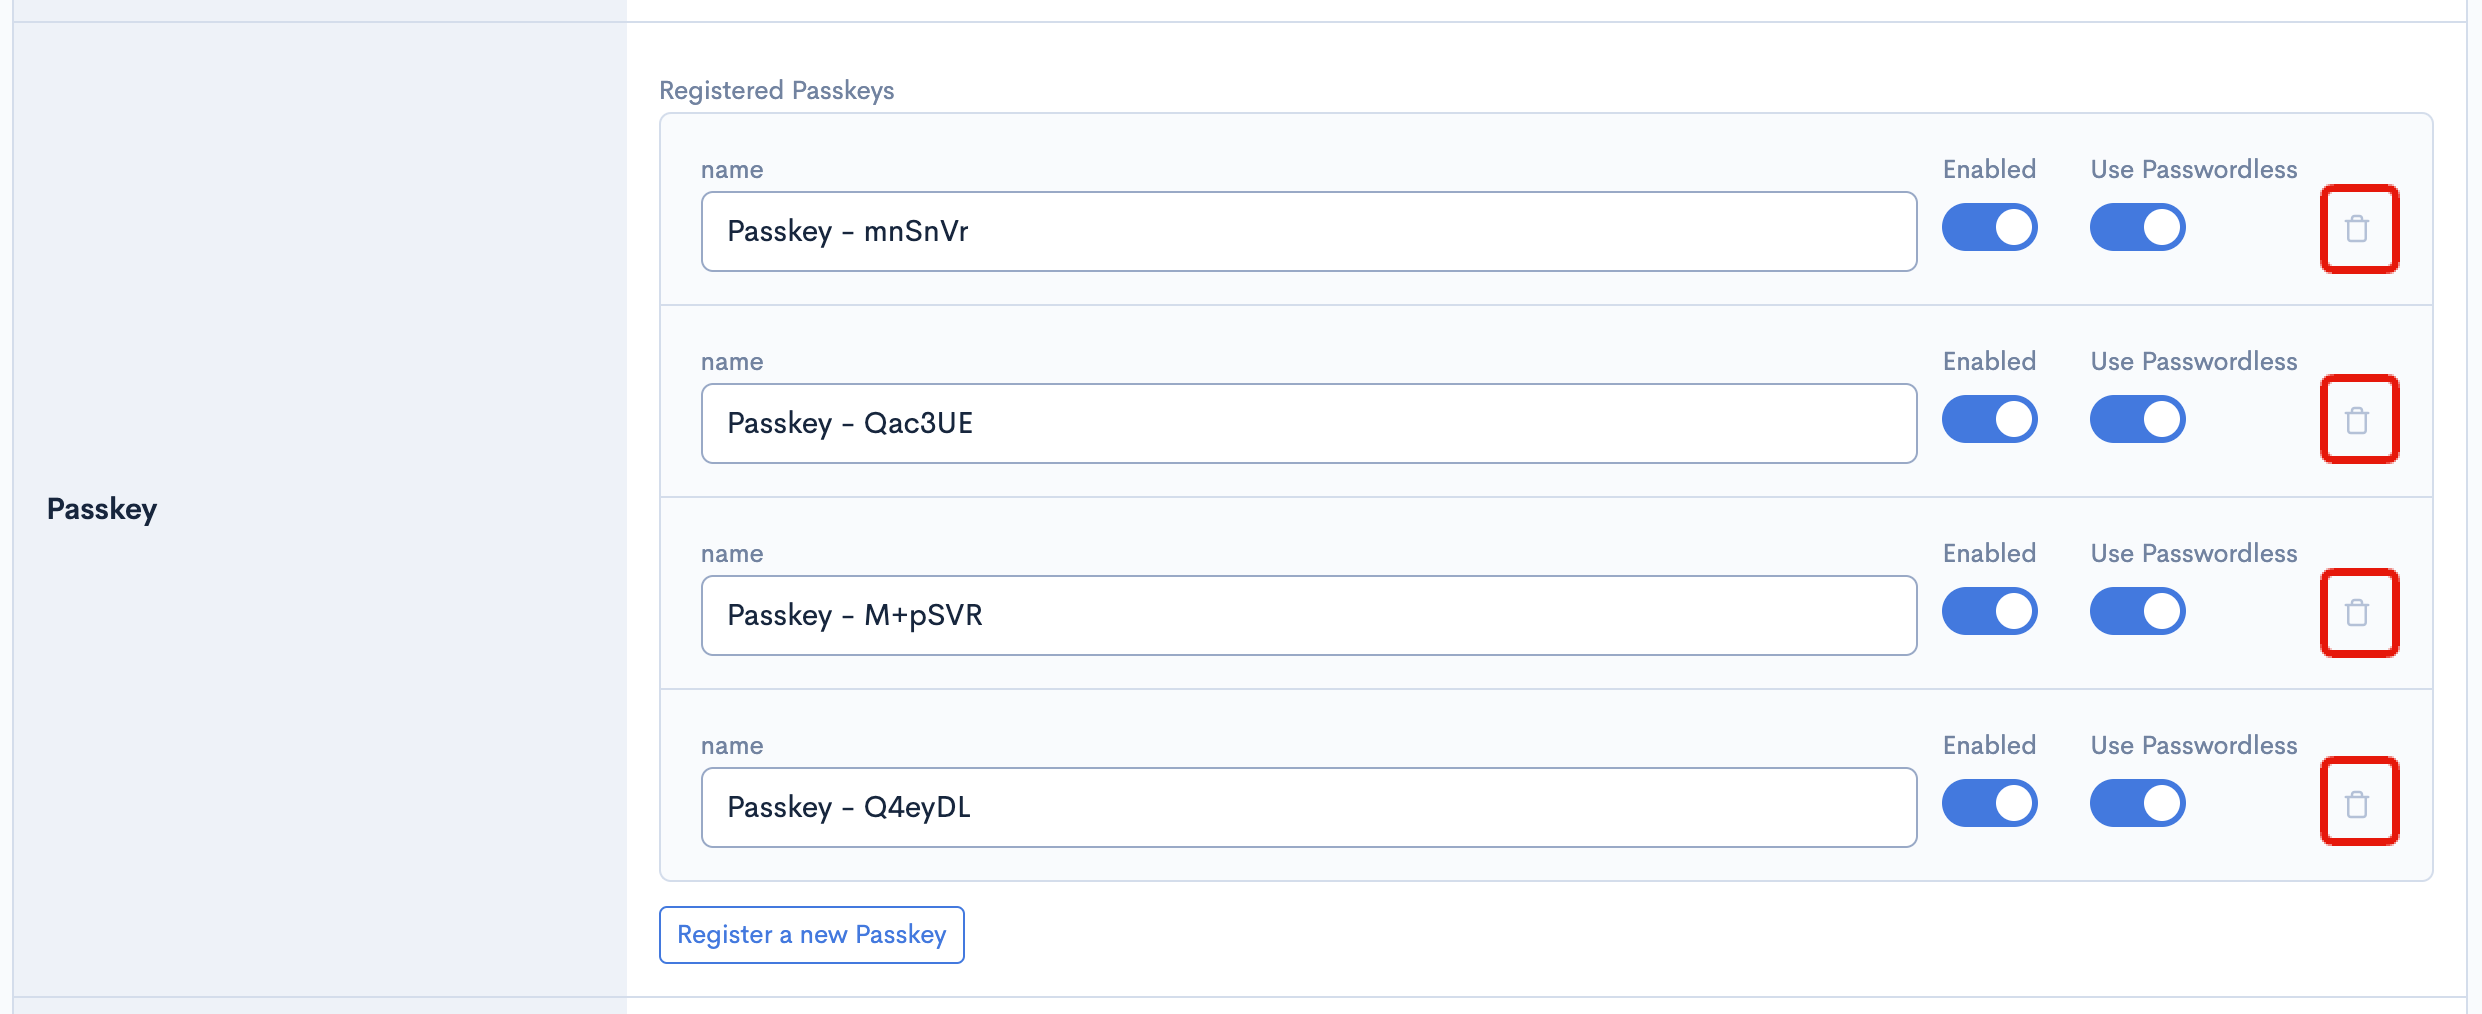Disable the Enabled toggle for Passkey mnSnVr
The height and width of the screenshot is (1014, 2482).
tap(1989, 228)
